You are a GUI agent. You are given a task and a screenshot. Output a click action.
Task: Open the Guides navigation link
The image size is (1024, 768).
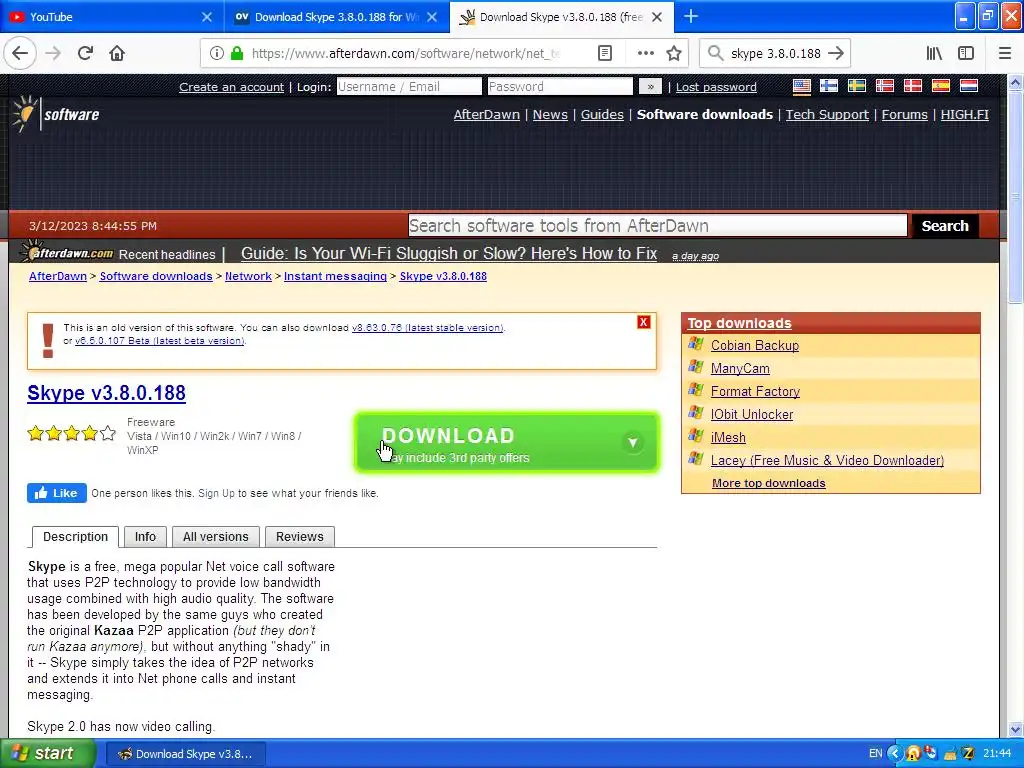tap(602, 114)
